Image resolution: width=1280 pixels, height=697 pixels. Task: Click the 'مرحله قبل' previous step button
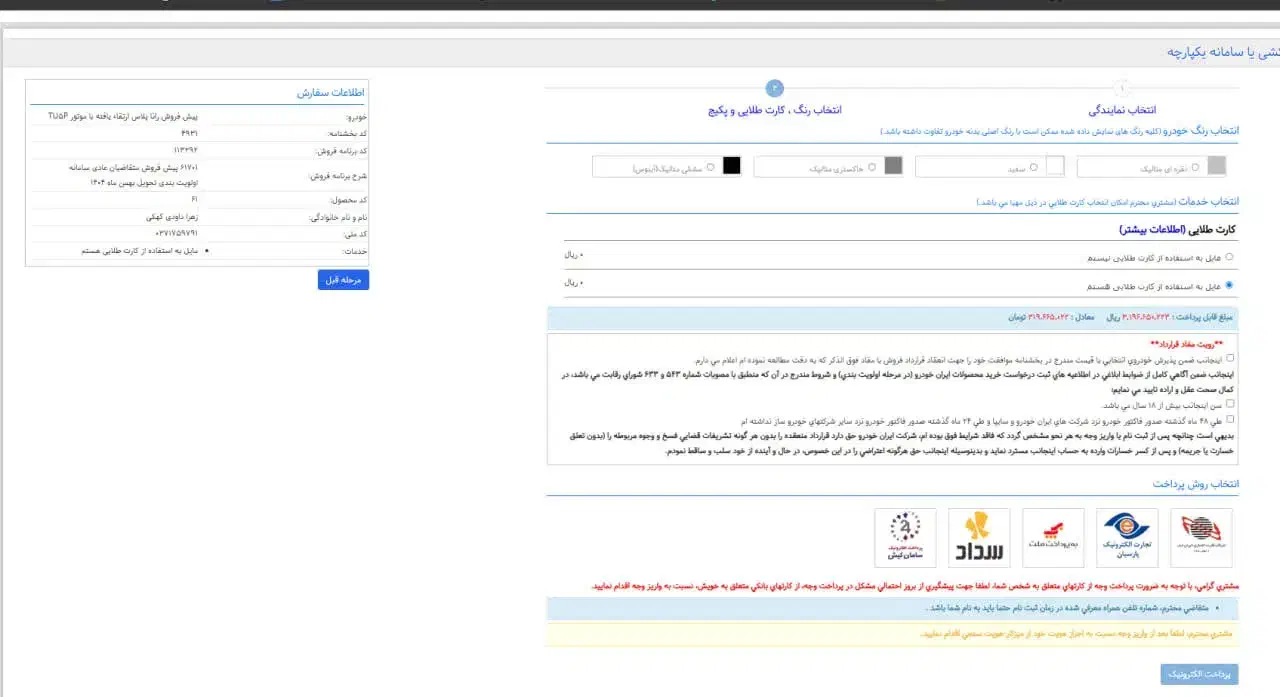coord(343,280)
